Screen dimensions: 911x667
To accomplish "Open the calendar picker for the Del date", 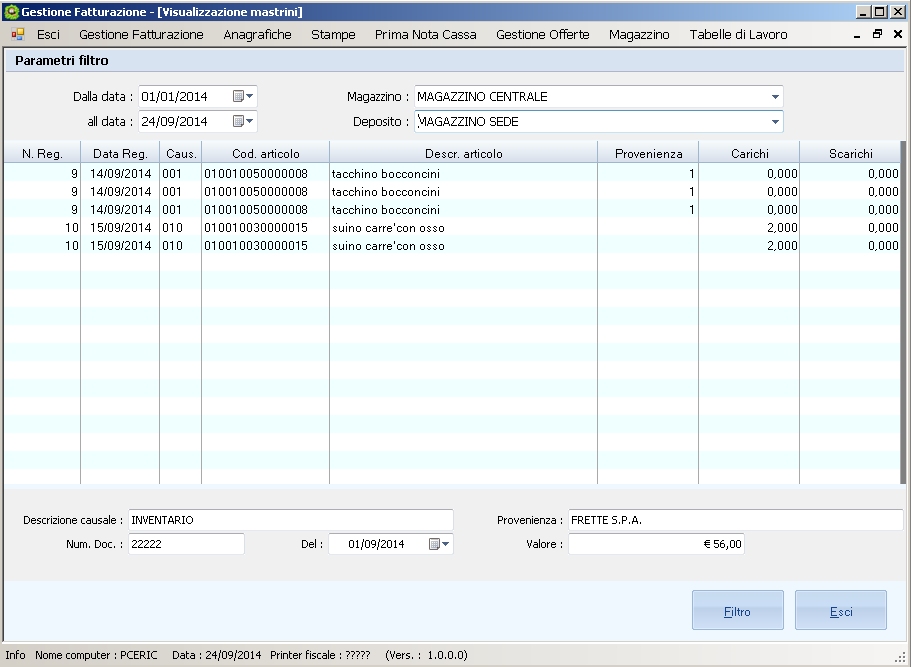I will [439, 544].
